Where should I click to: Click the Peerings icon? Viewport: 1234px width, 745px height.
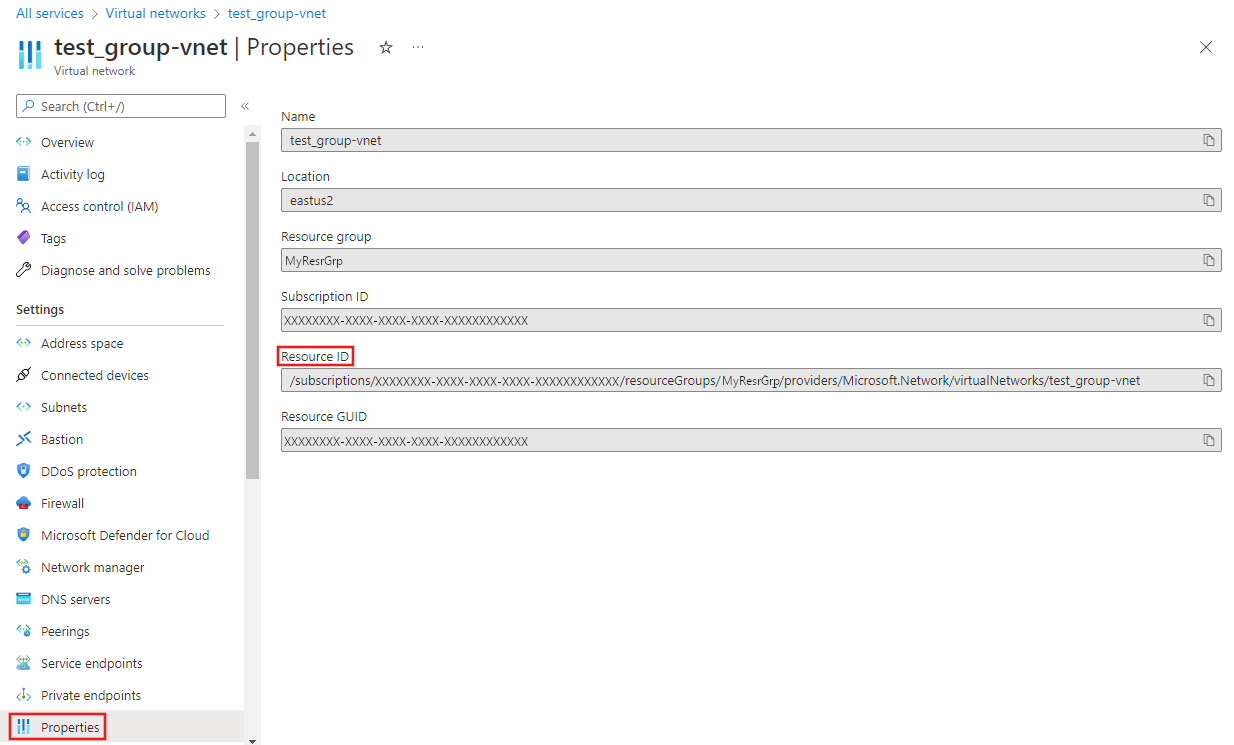point(24,631)
